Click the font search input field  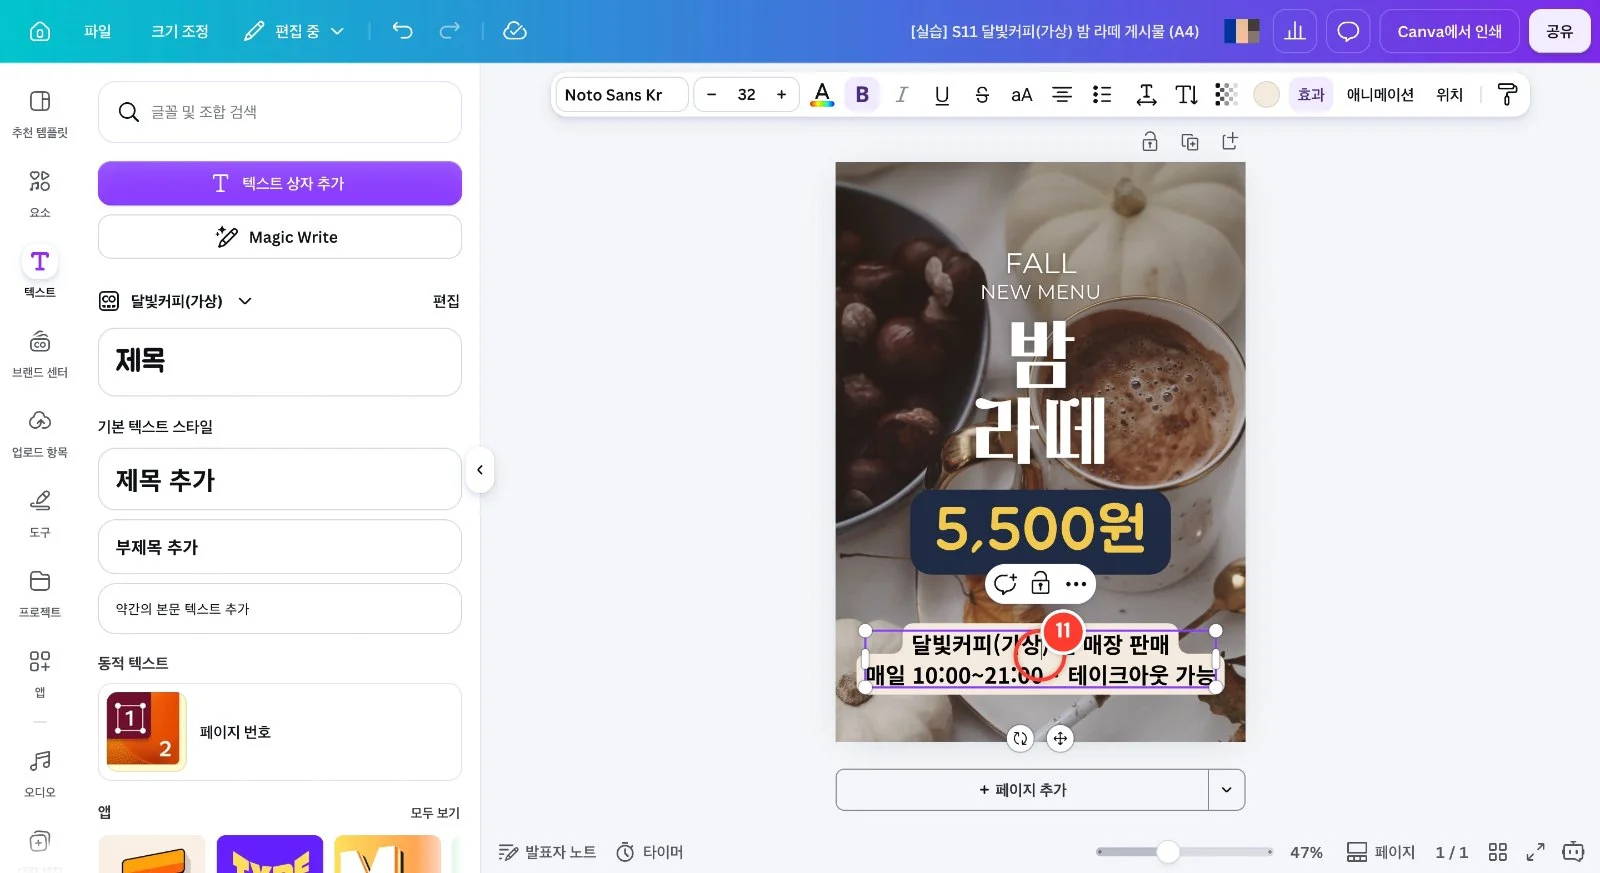(x=280, y=112)
